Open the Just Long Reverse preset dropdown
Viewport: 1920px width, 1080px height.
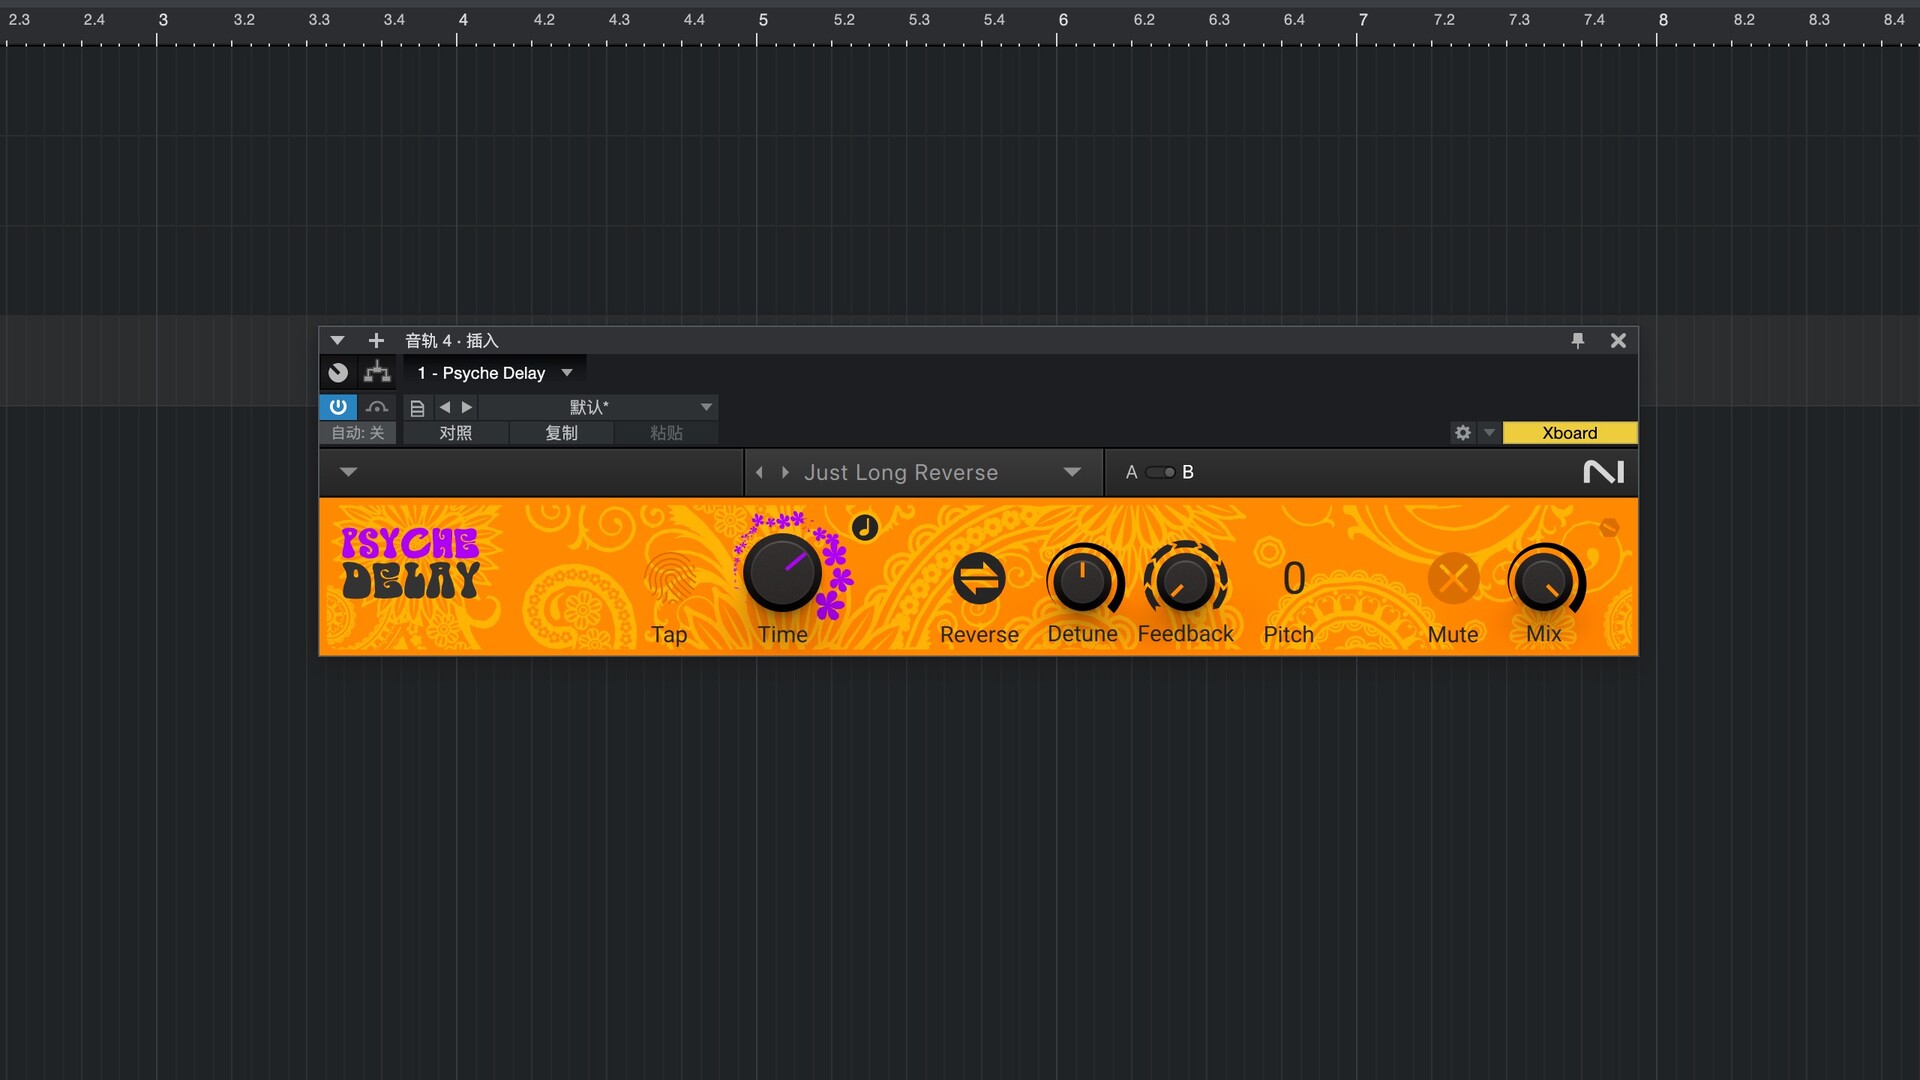[x=1072, y=472]
